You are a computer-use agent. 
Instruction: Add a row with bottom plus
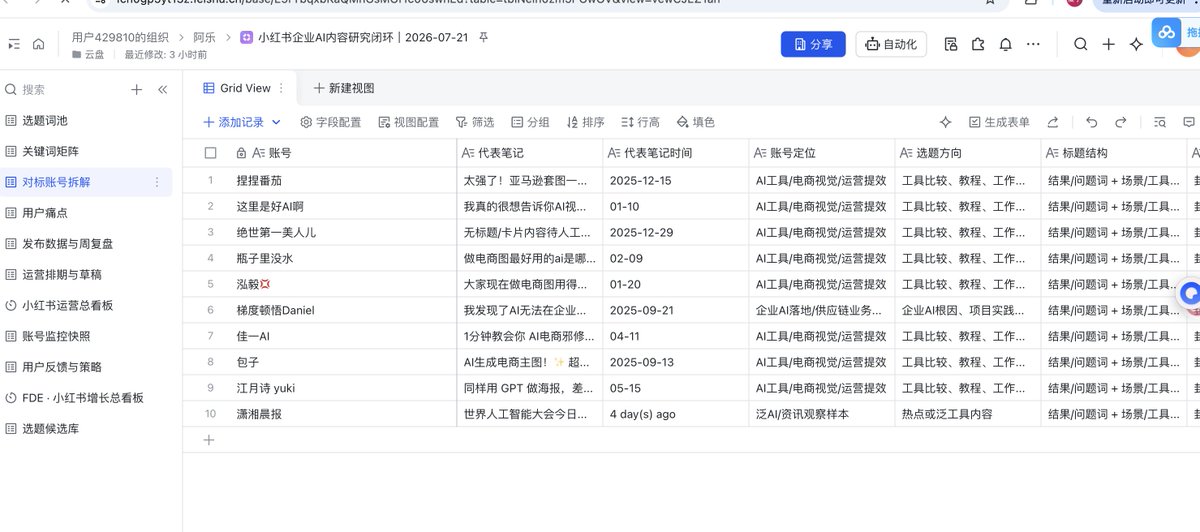(209, 440)
